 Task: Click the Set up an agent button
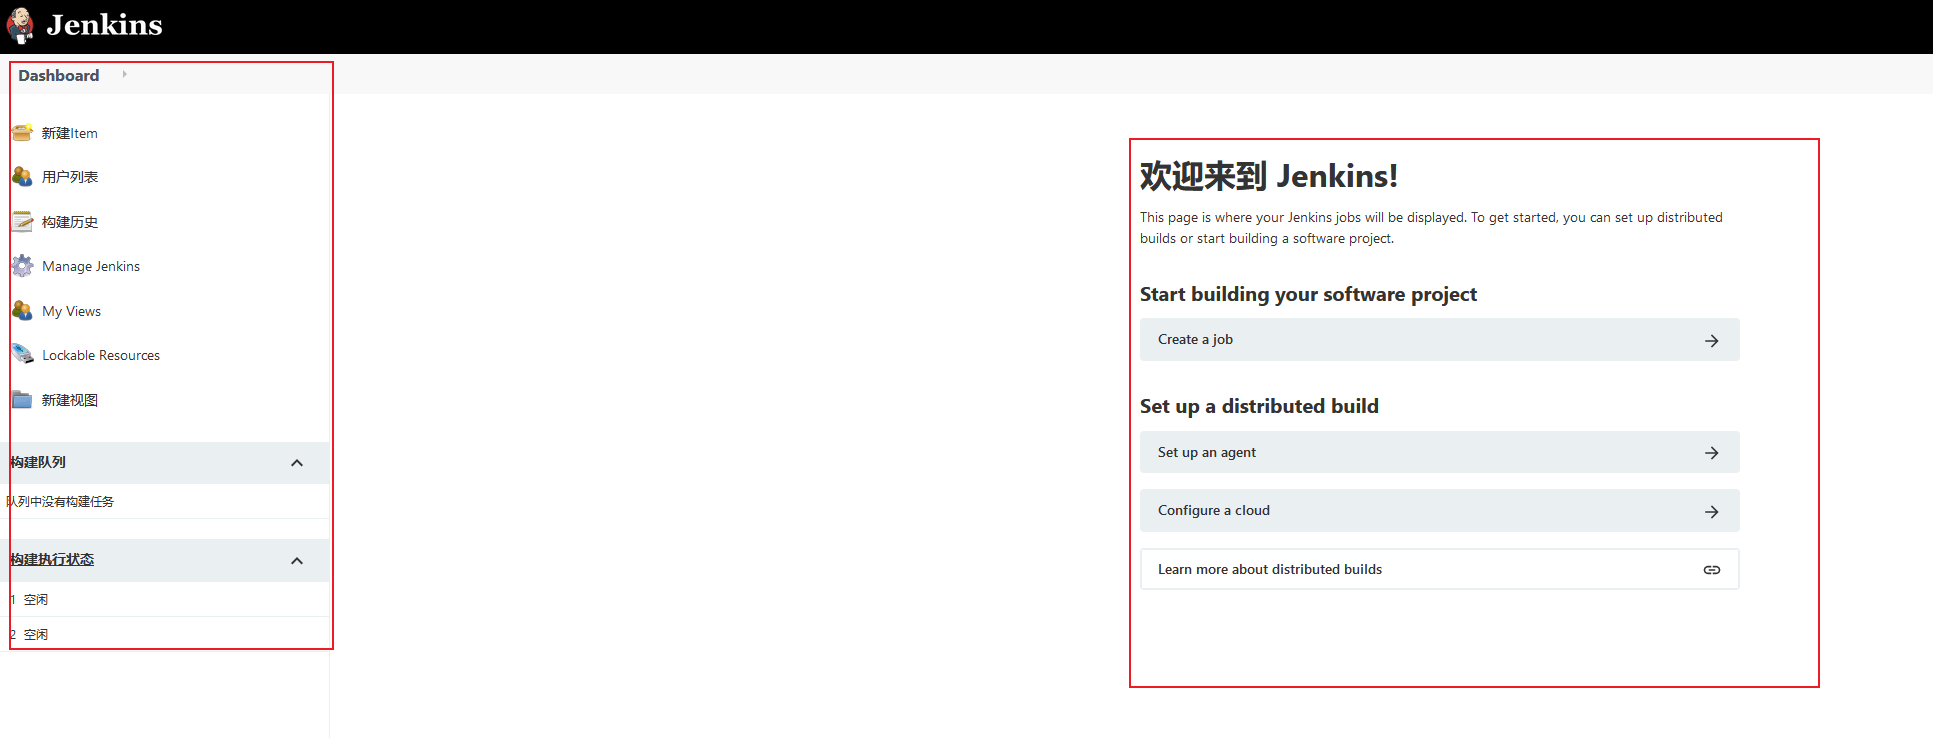pyautogui.click(x=1439, y=453)
